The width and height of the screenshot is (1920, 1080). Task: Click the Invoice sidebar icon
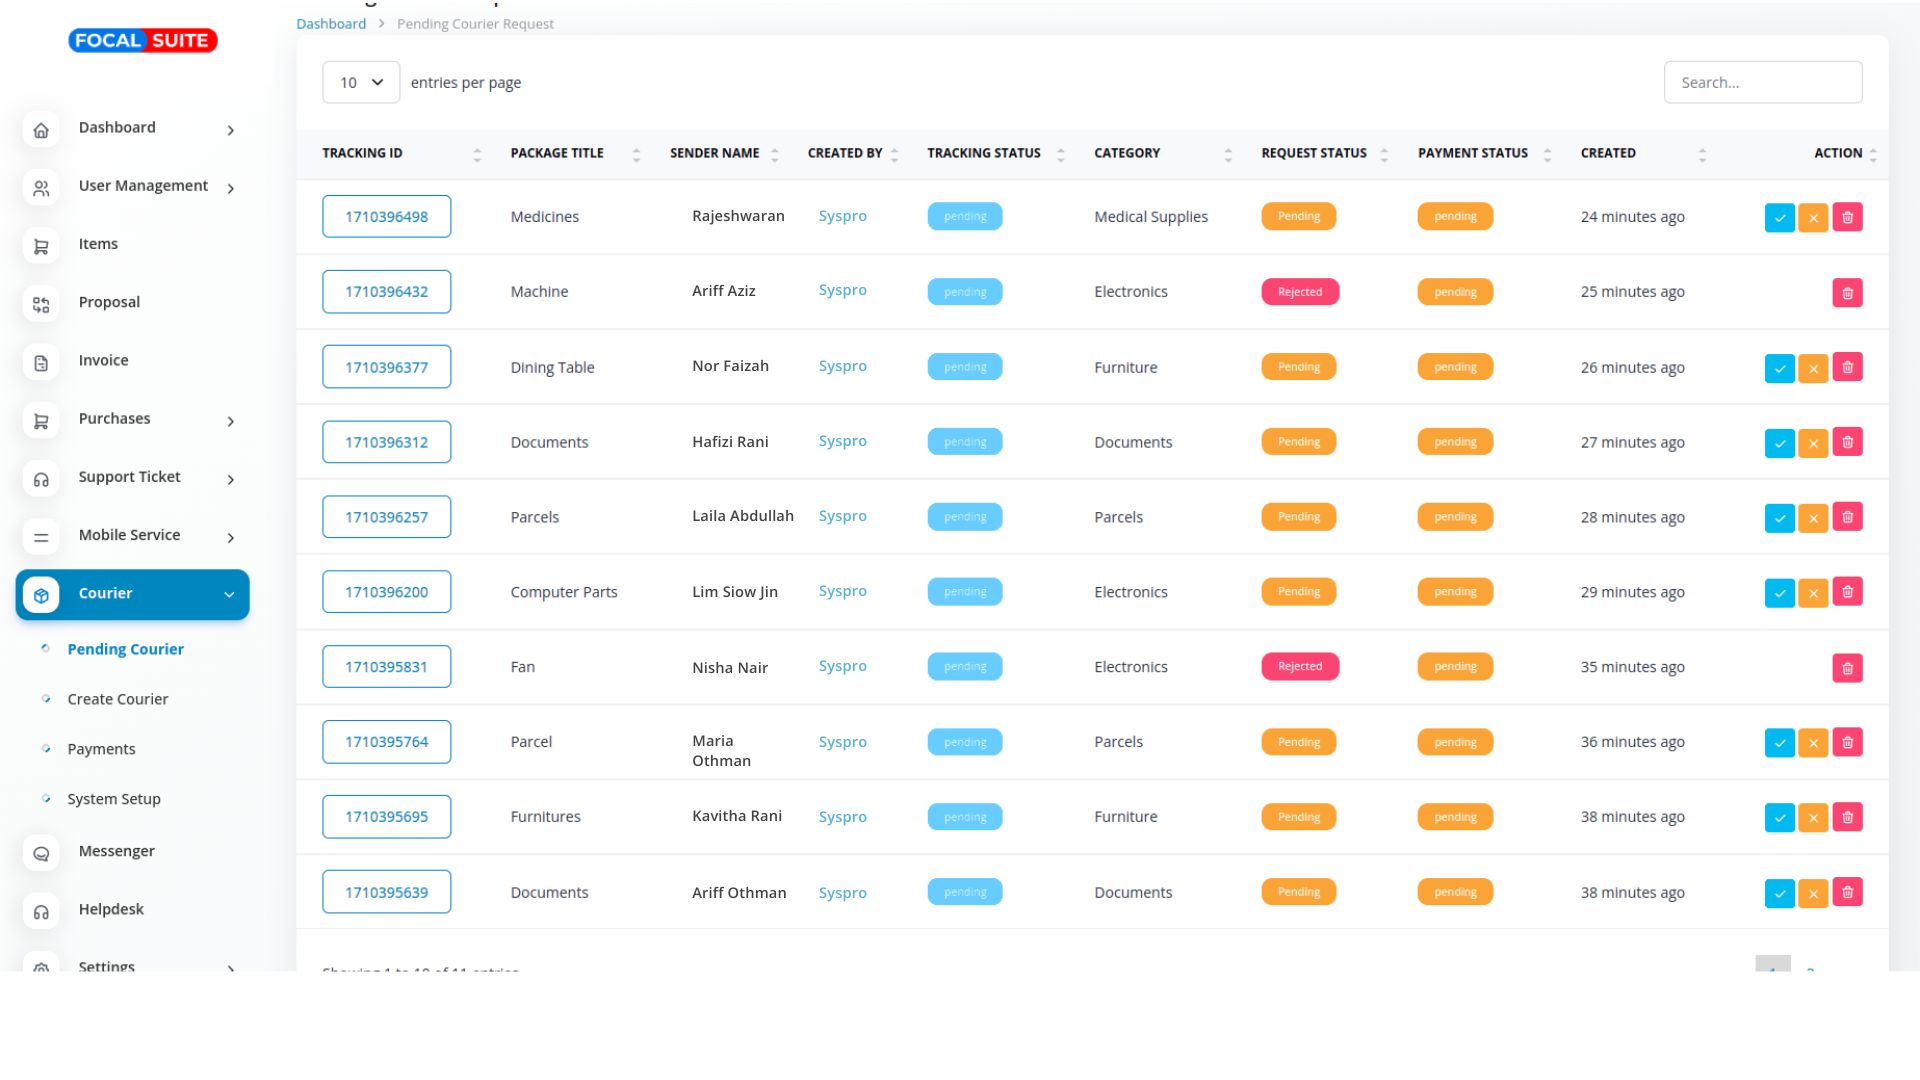click(x=41, y=363)
